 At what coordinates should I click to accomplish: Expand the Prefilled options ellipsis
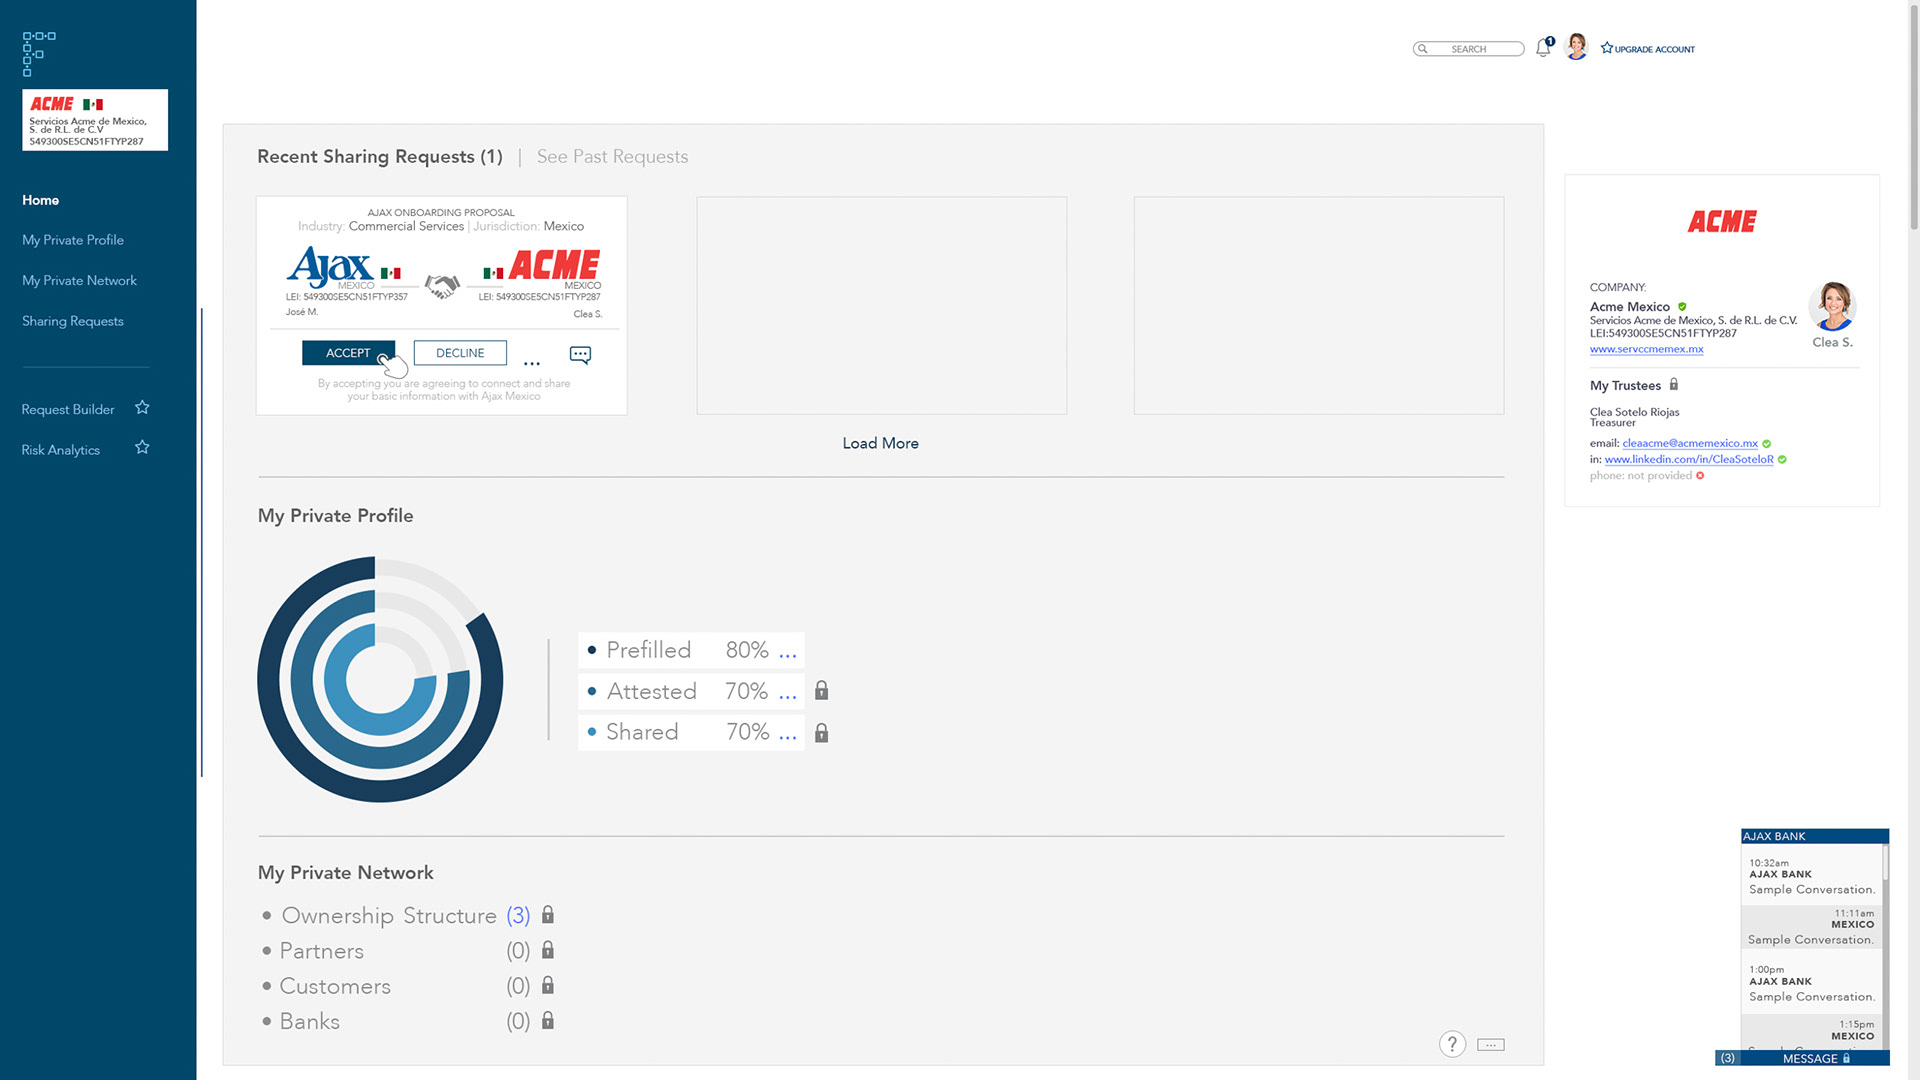[788, 652]
